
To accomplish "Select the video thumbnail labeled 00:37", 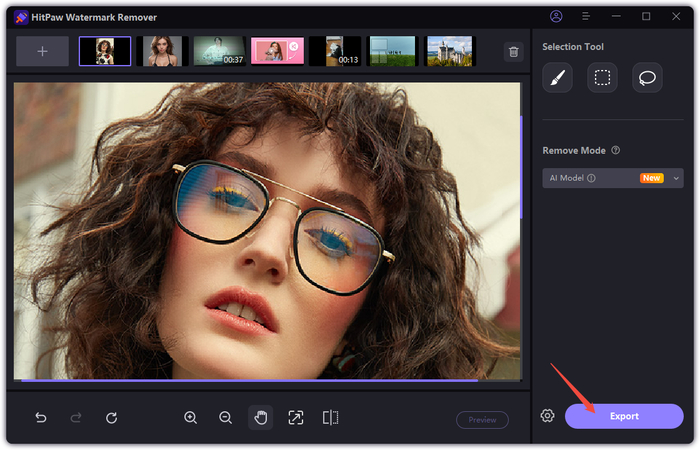I will click(x=219, y=51).
